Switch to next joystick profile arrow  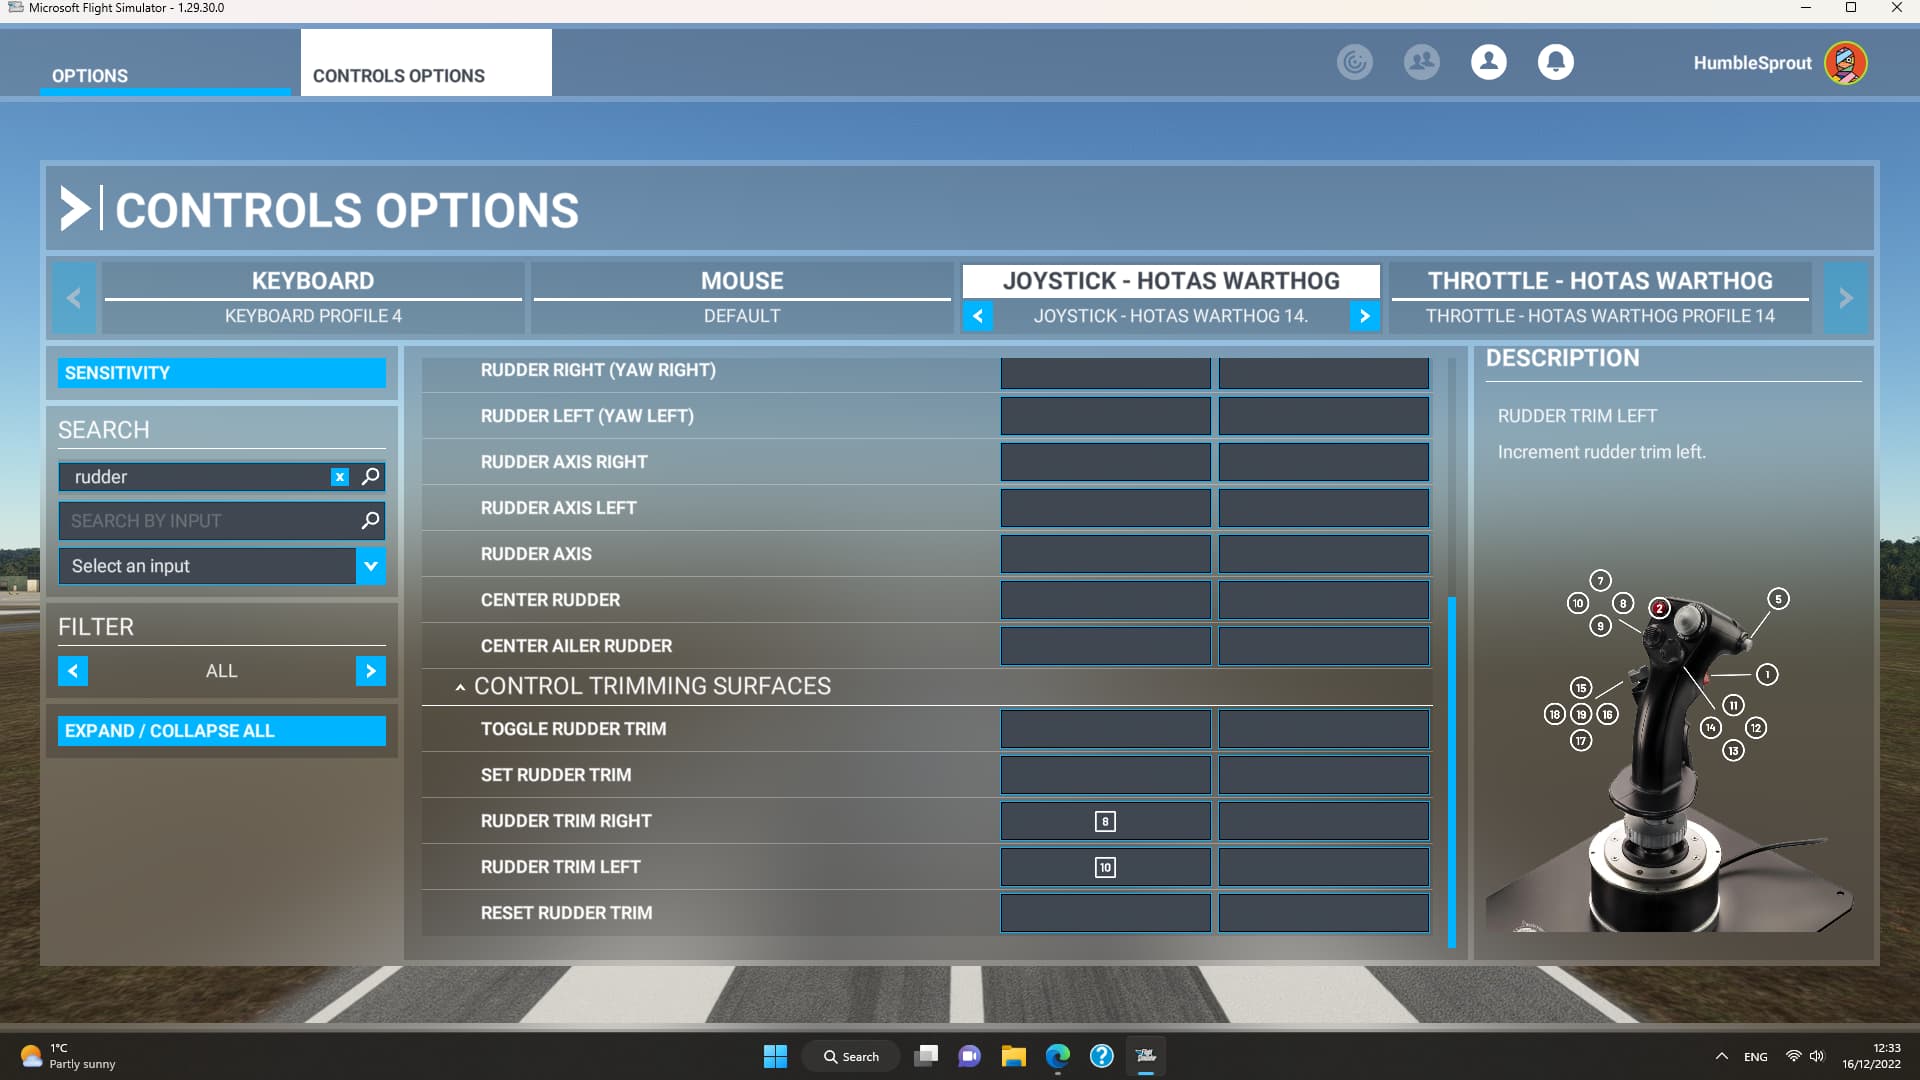[x=1364, y=316]
